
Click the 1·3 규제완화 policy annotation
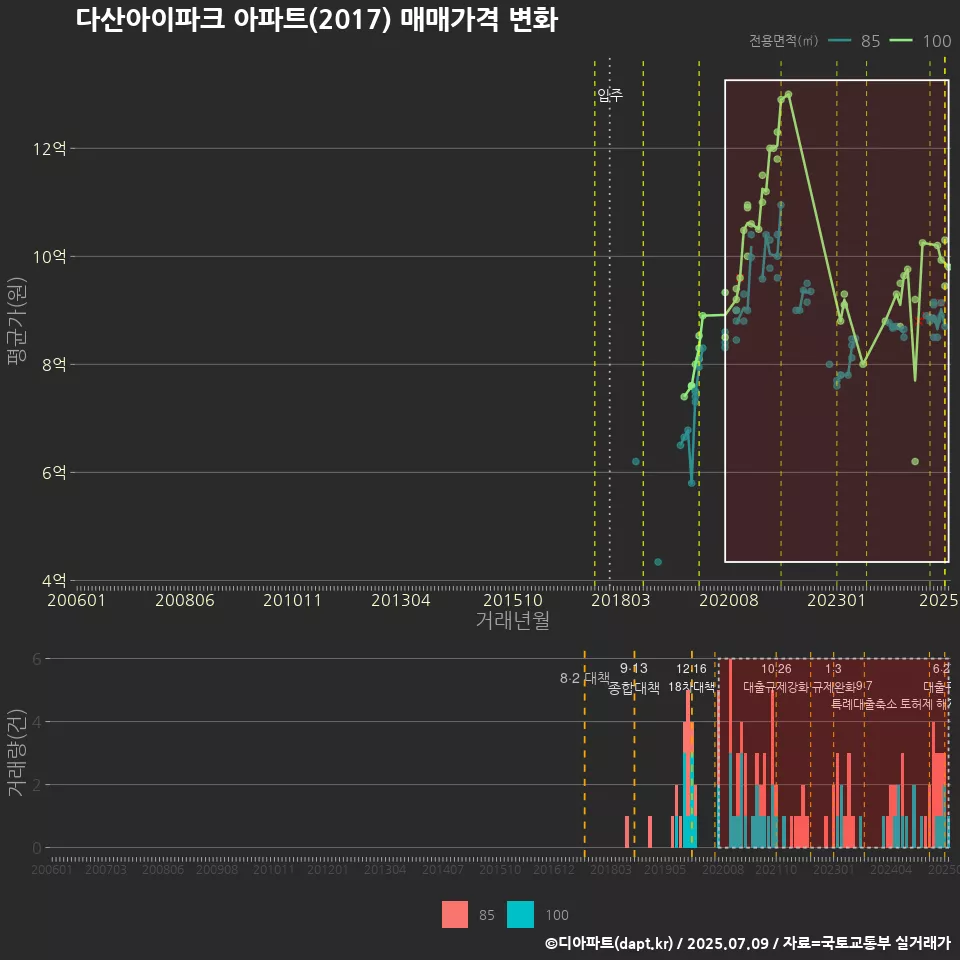(833, 678)
